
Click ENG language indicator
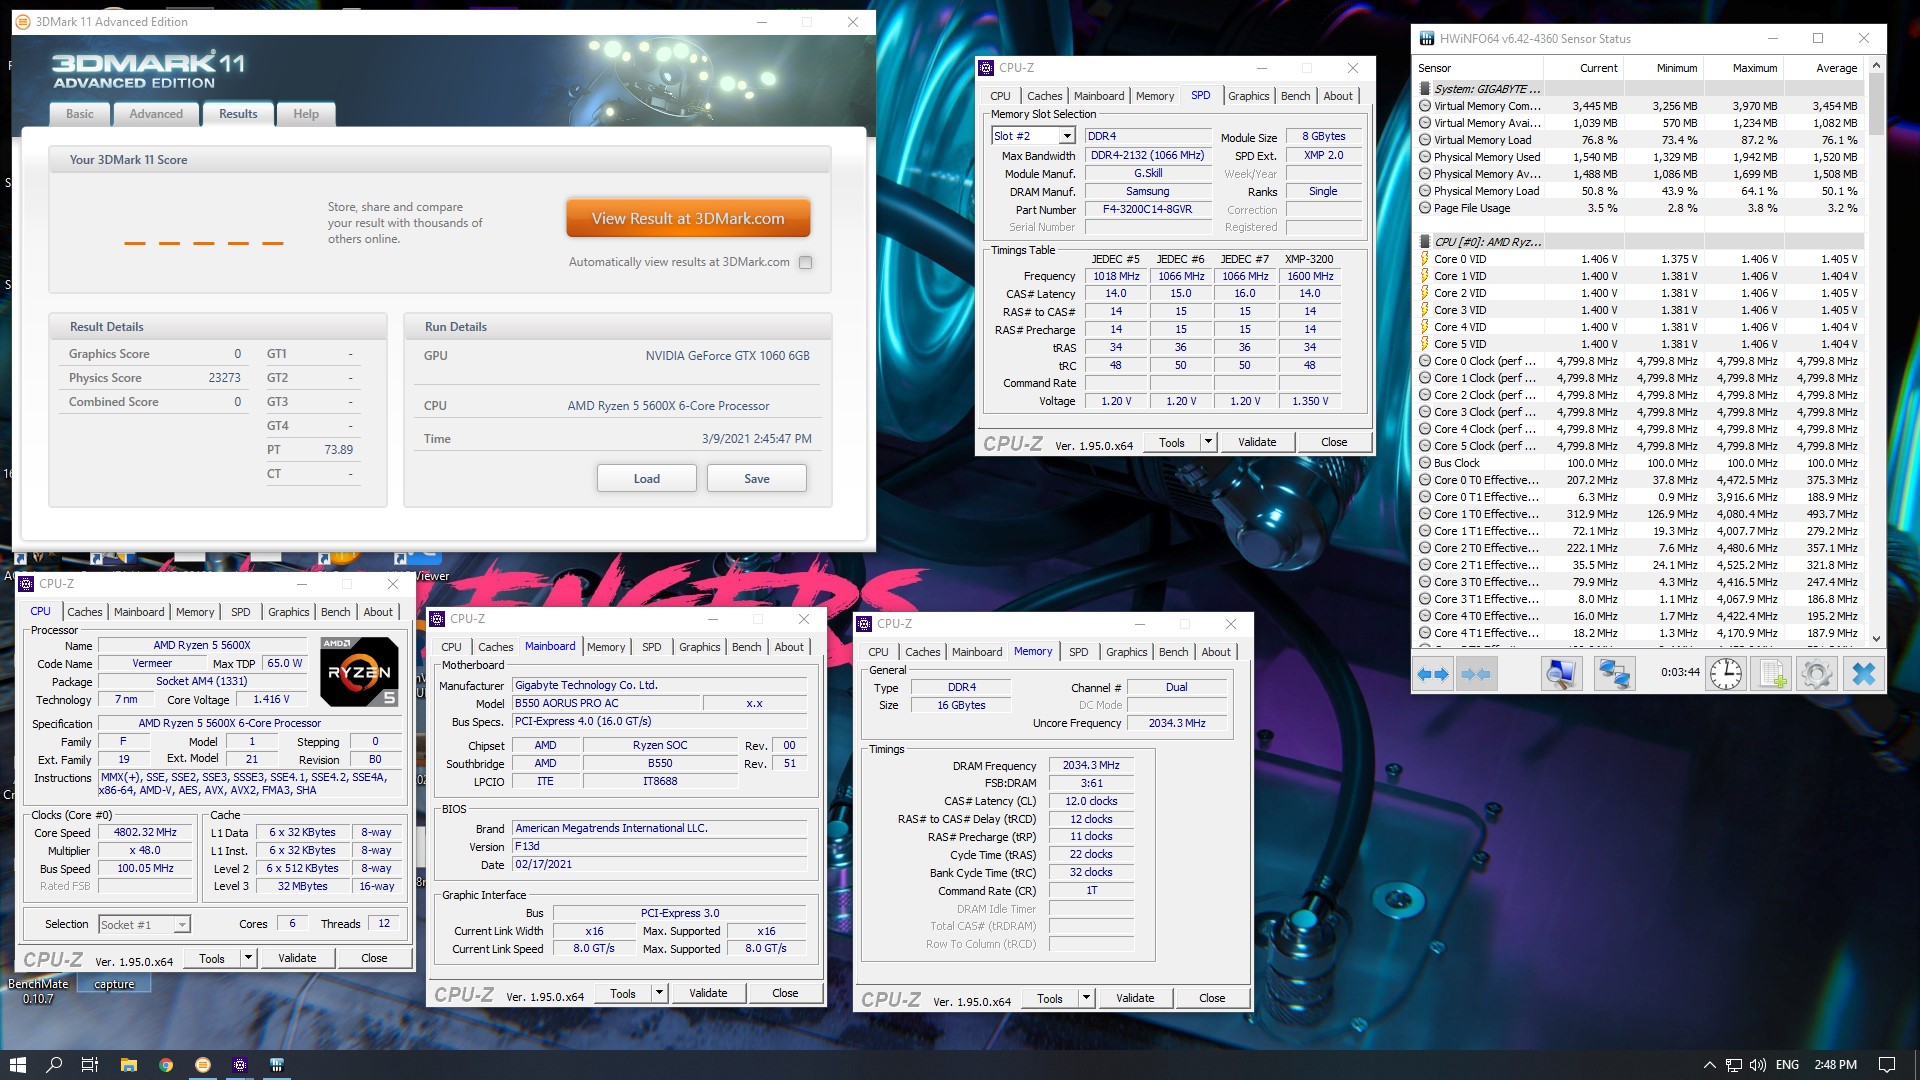tap(1787, 1064)
